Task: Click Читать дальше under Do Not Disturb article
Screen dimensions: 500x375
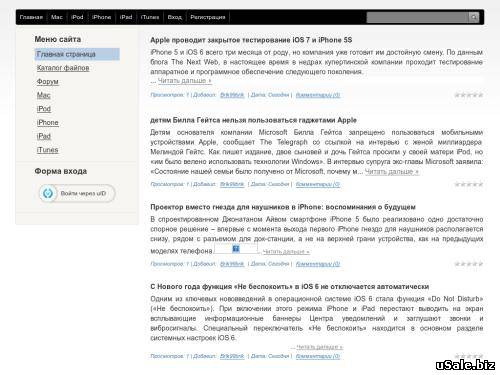Action: 319,347
